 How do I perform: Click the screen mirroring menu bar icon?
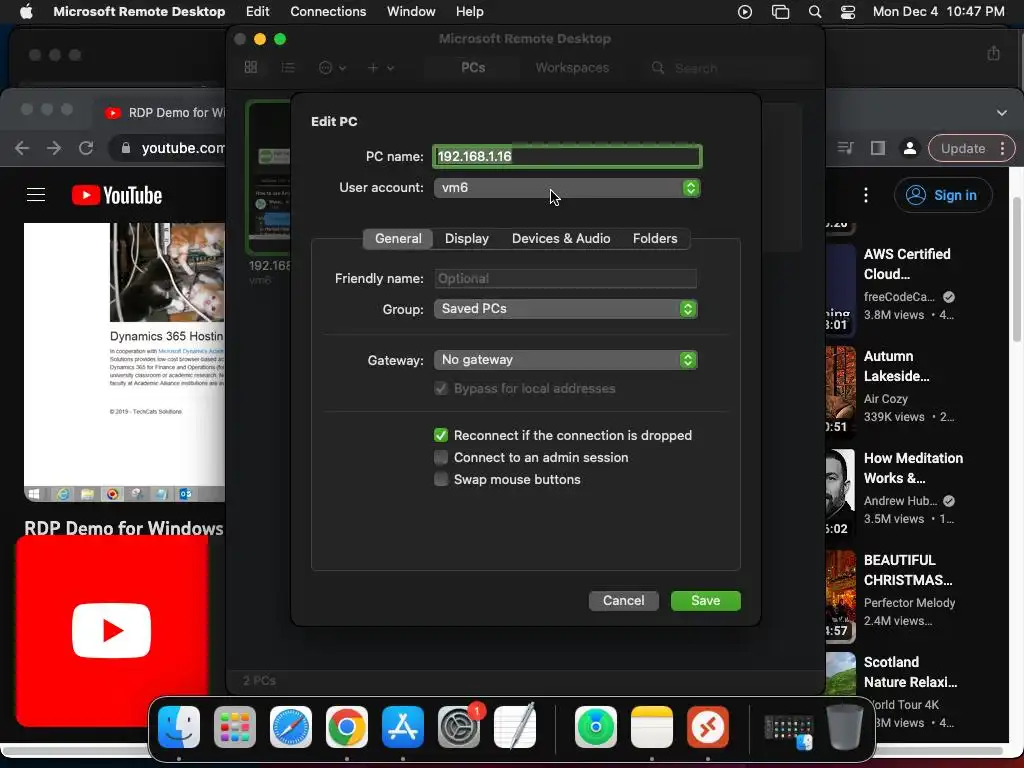coord(780,12)
